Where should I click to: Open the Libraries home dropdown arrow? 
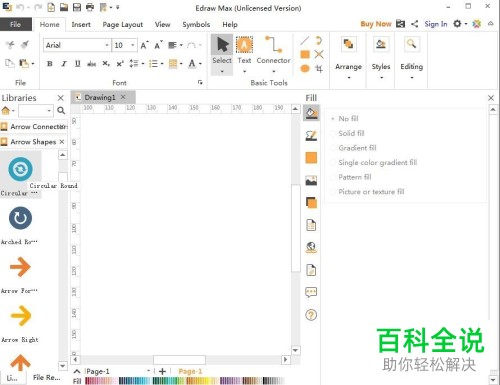(x=13, y=110)
